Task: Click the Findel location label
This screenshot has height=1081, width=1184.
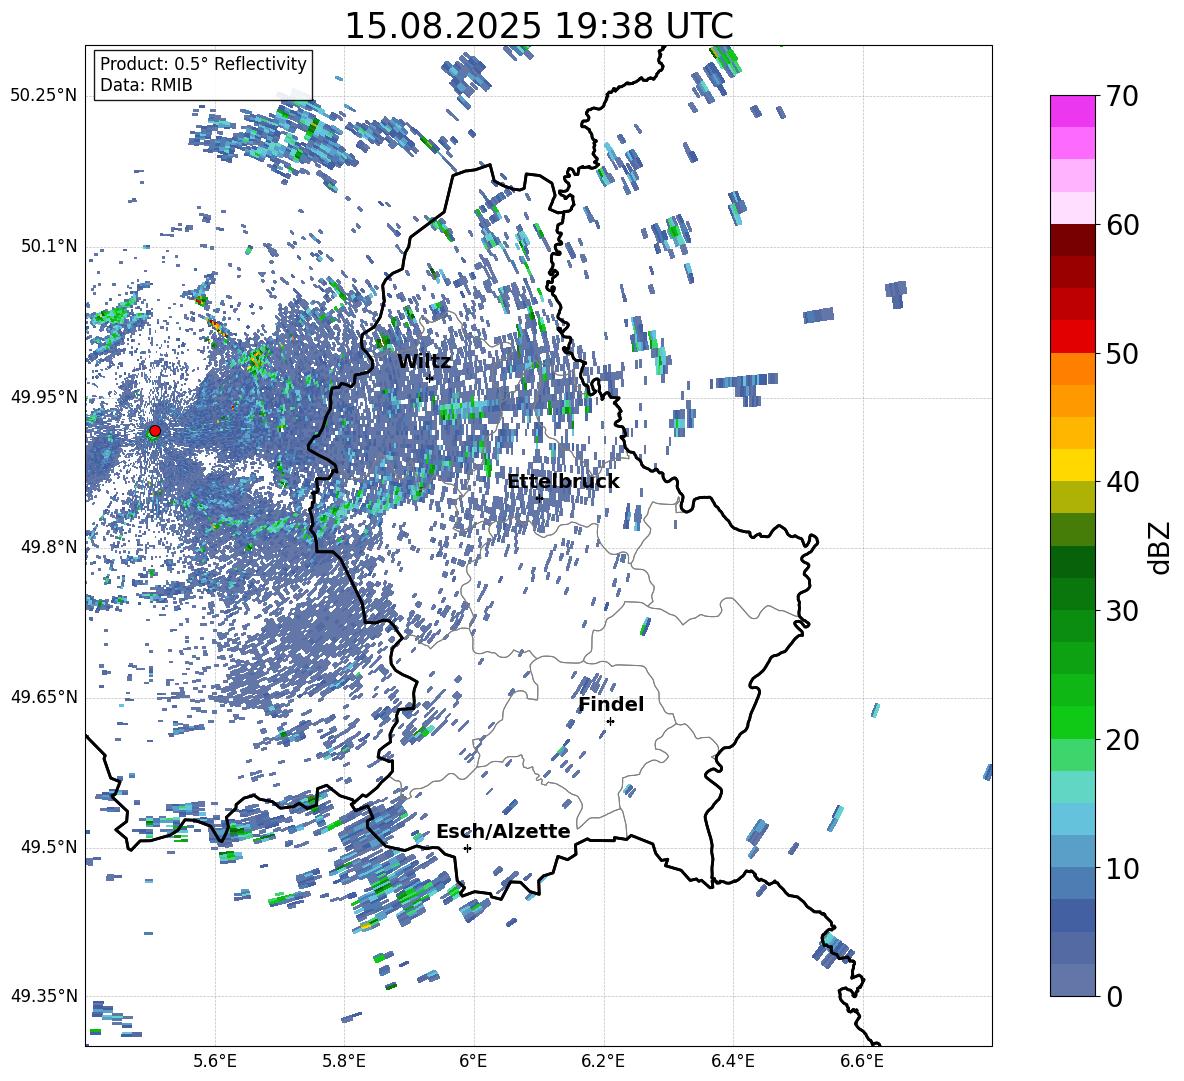Action: [611, 704]
